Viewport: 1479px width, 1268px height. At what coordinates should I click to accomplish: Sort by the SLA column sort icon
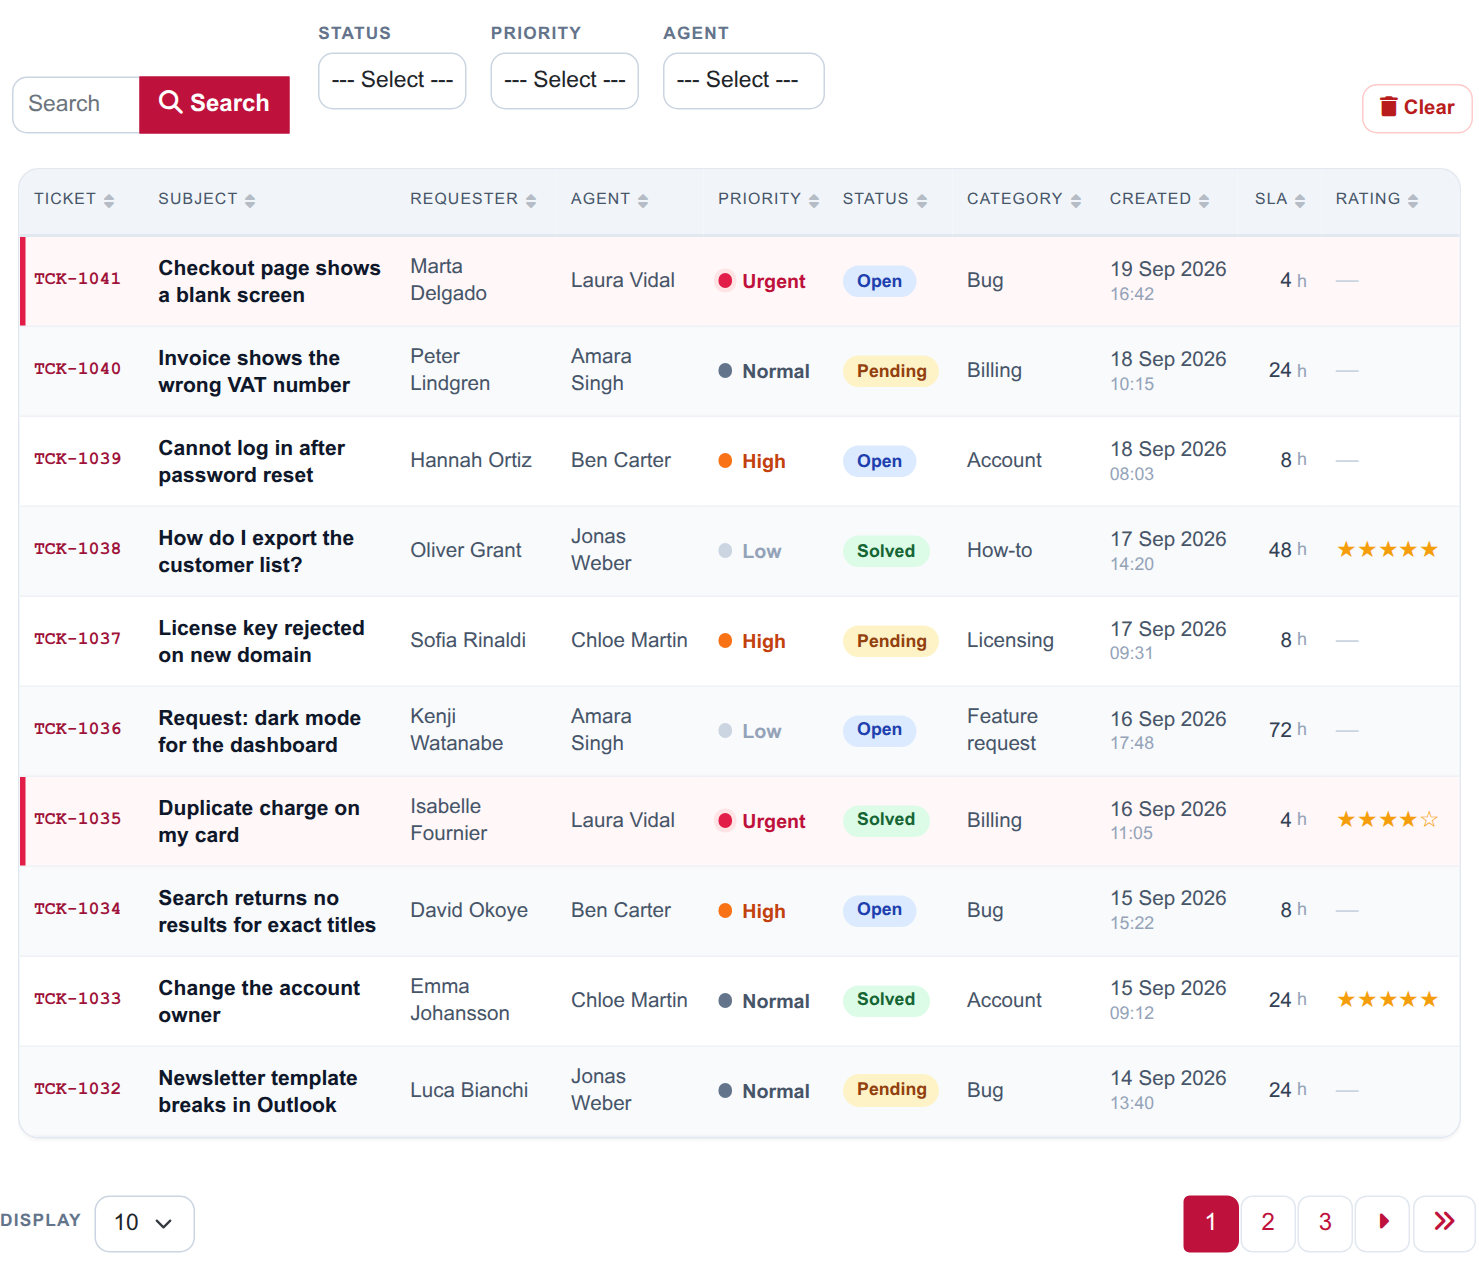click(1300, 201)
